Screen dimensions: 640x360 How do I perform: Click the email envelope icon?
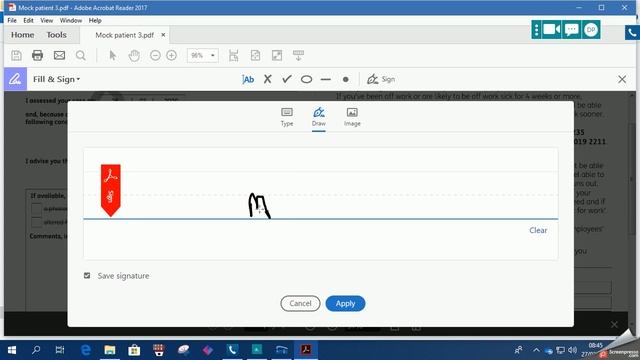(60, 55)
